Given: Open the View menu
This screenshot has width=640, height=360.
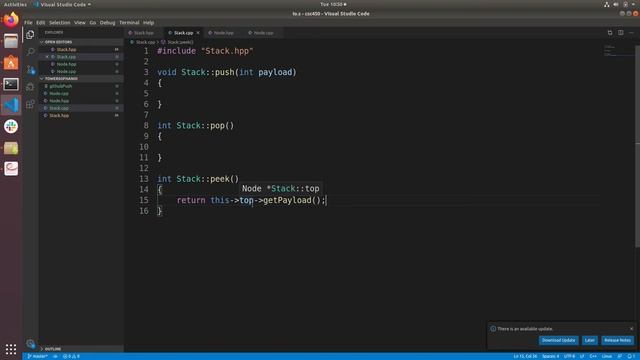Looking at the screenshot, I should click(x=80, y=23).
